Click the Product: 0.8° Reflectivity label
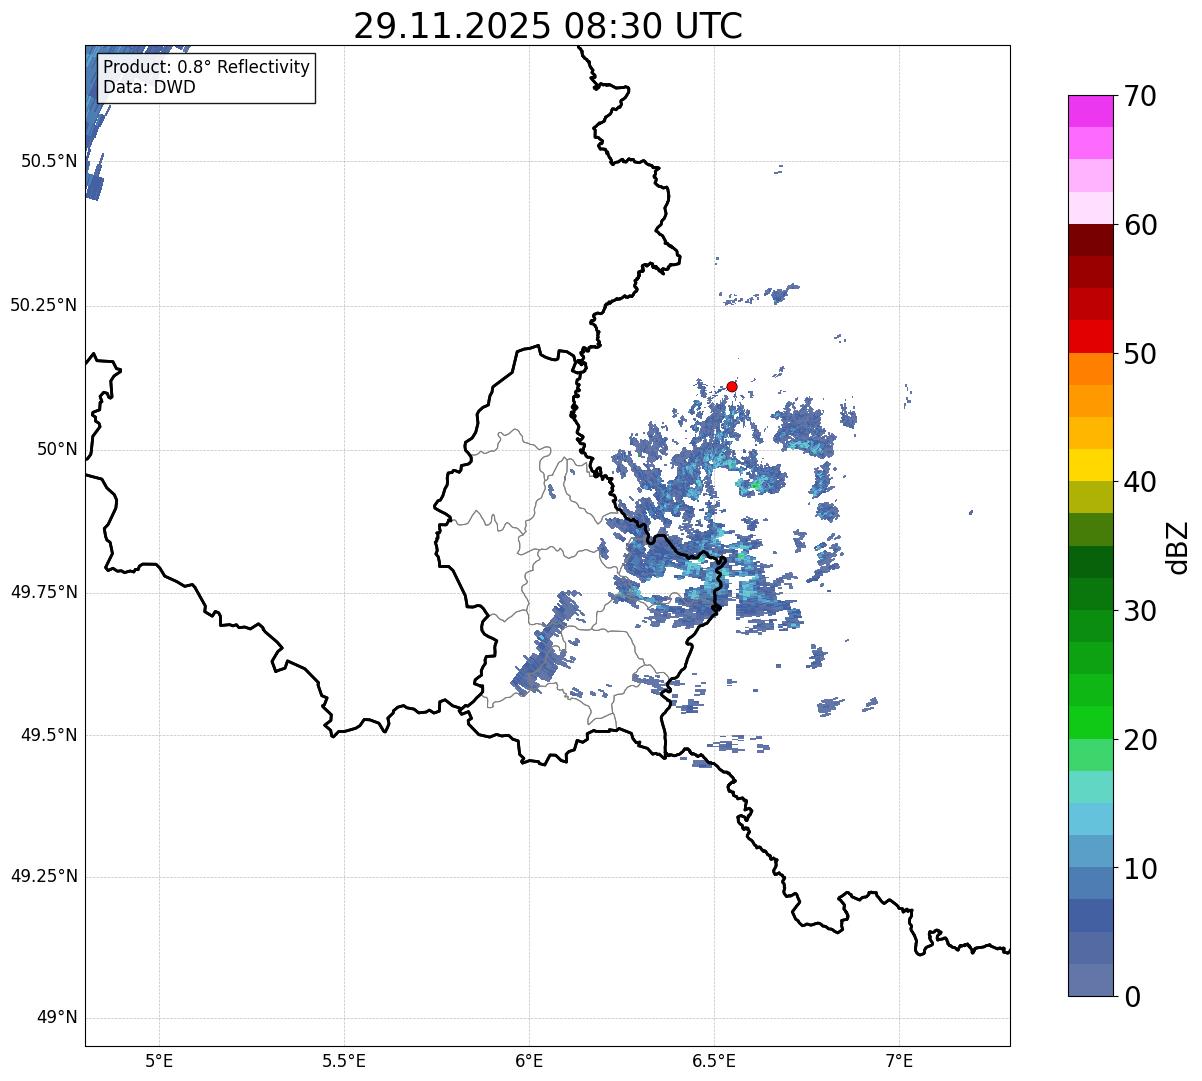This screenshot has height=1081, width=1202. click(207, 67)
